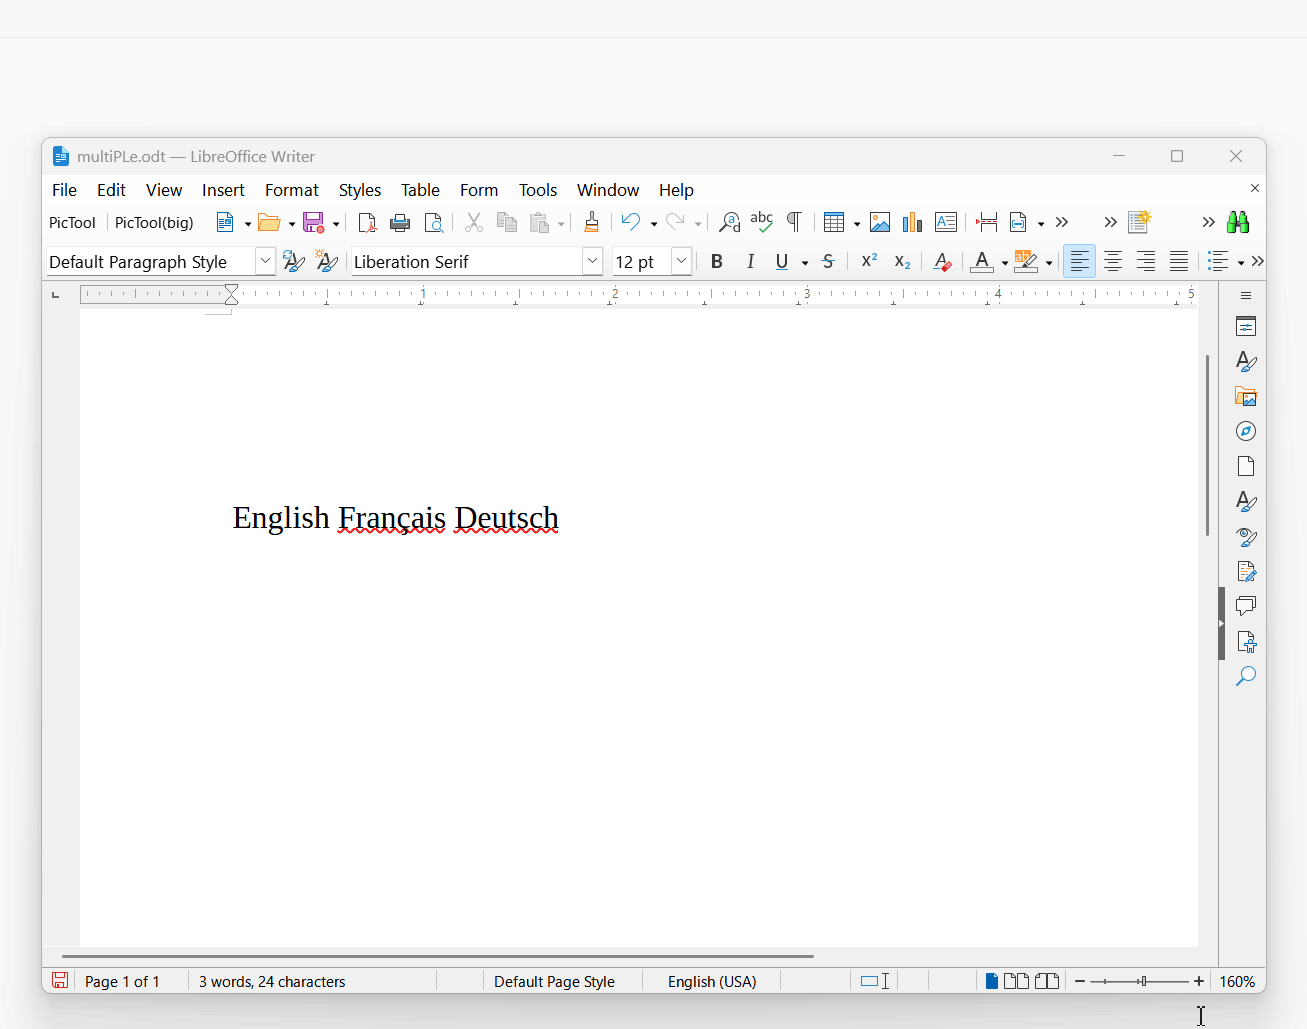Toggle Subscript formatting
1307x1029 pixels.
click(902, 261)
